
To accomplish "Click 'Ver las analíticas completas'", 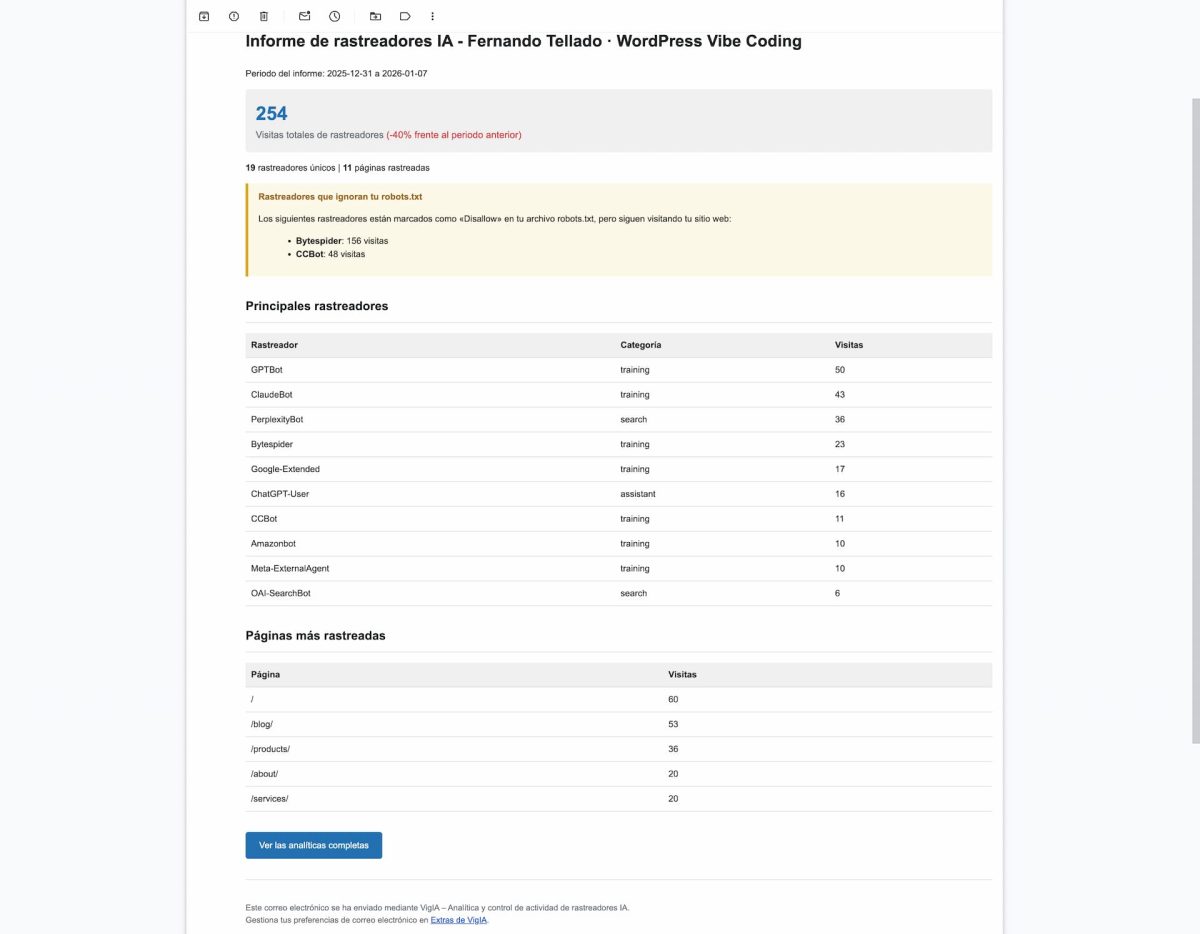I will pyautogui.click(x=313, y=845).
